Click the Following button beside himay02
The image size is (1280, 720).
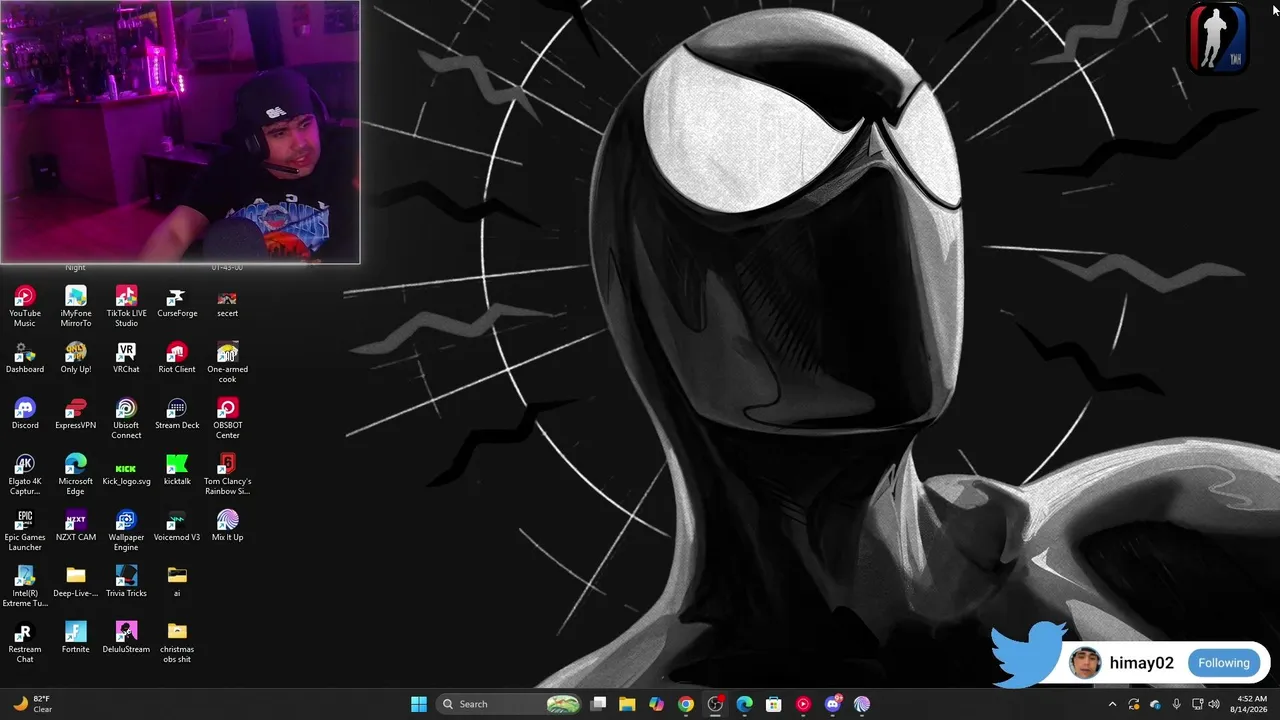click(1224, 663)
